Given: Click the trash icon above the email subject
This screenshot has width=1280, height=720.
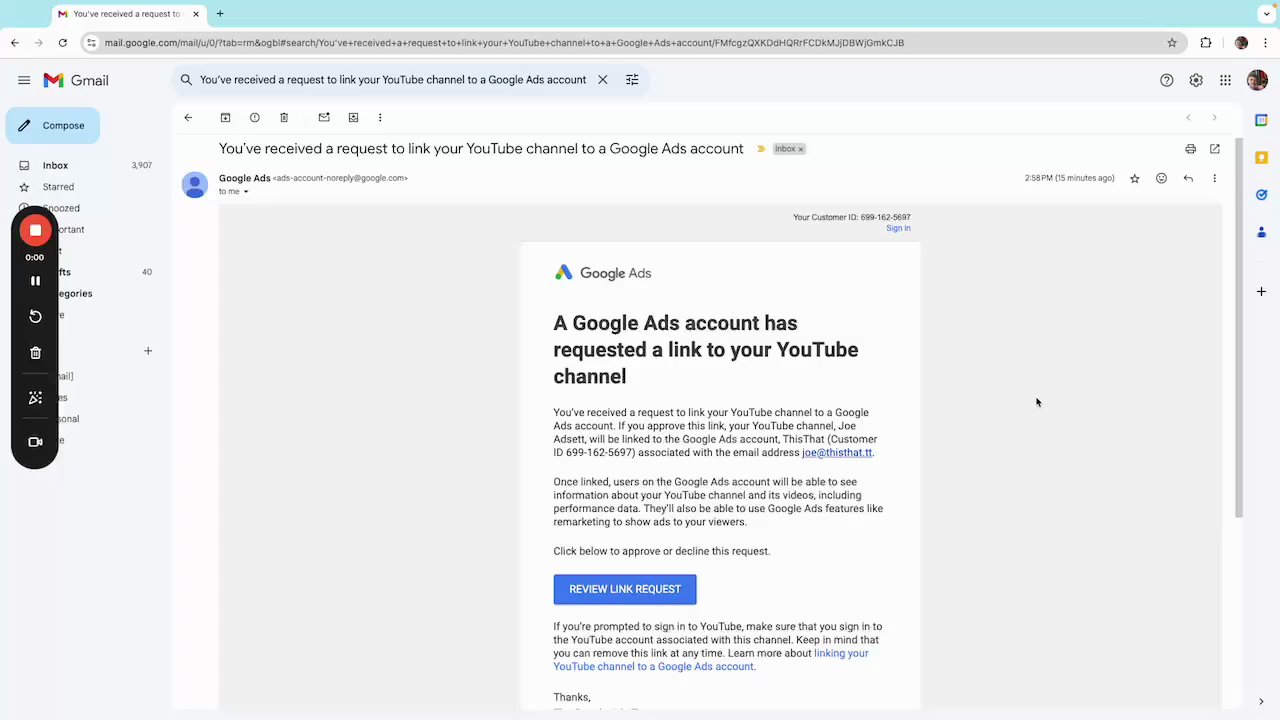Looking at the screenshot, I should coord(284,118).
